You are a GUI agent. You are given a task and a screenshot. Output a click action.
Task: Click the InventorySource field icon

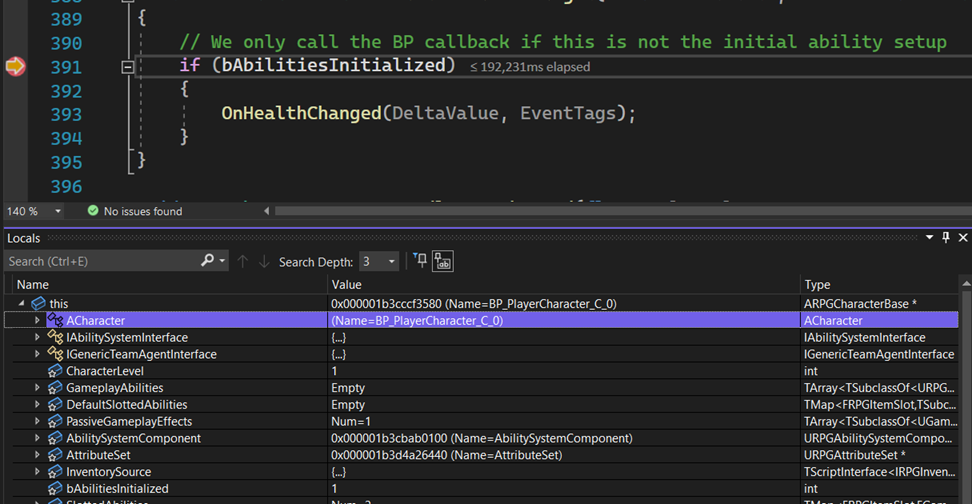[x=55, y=471]
